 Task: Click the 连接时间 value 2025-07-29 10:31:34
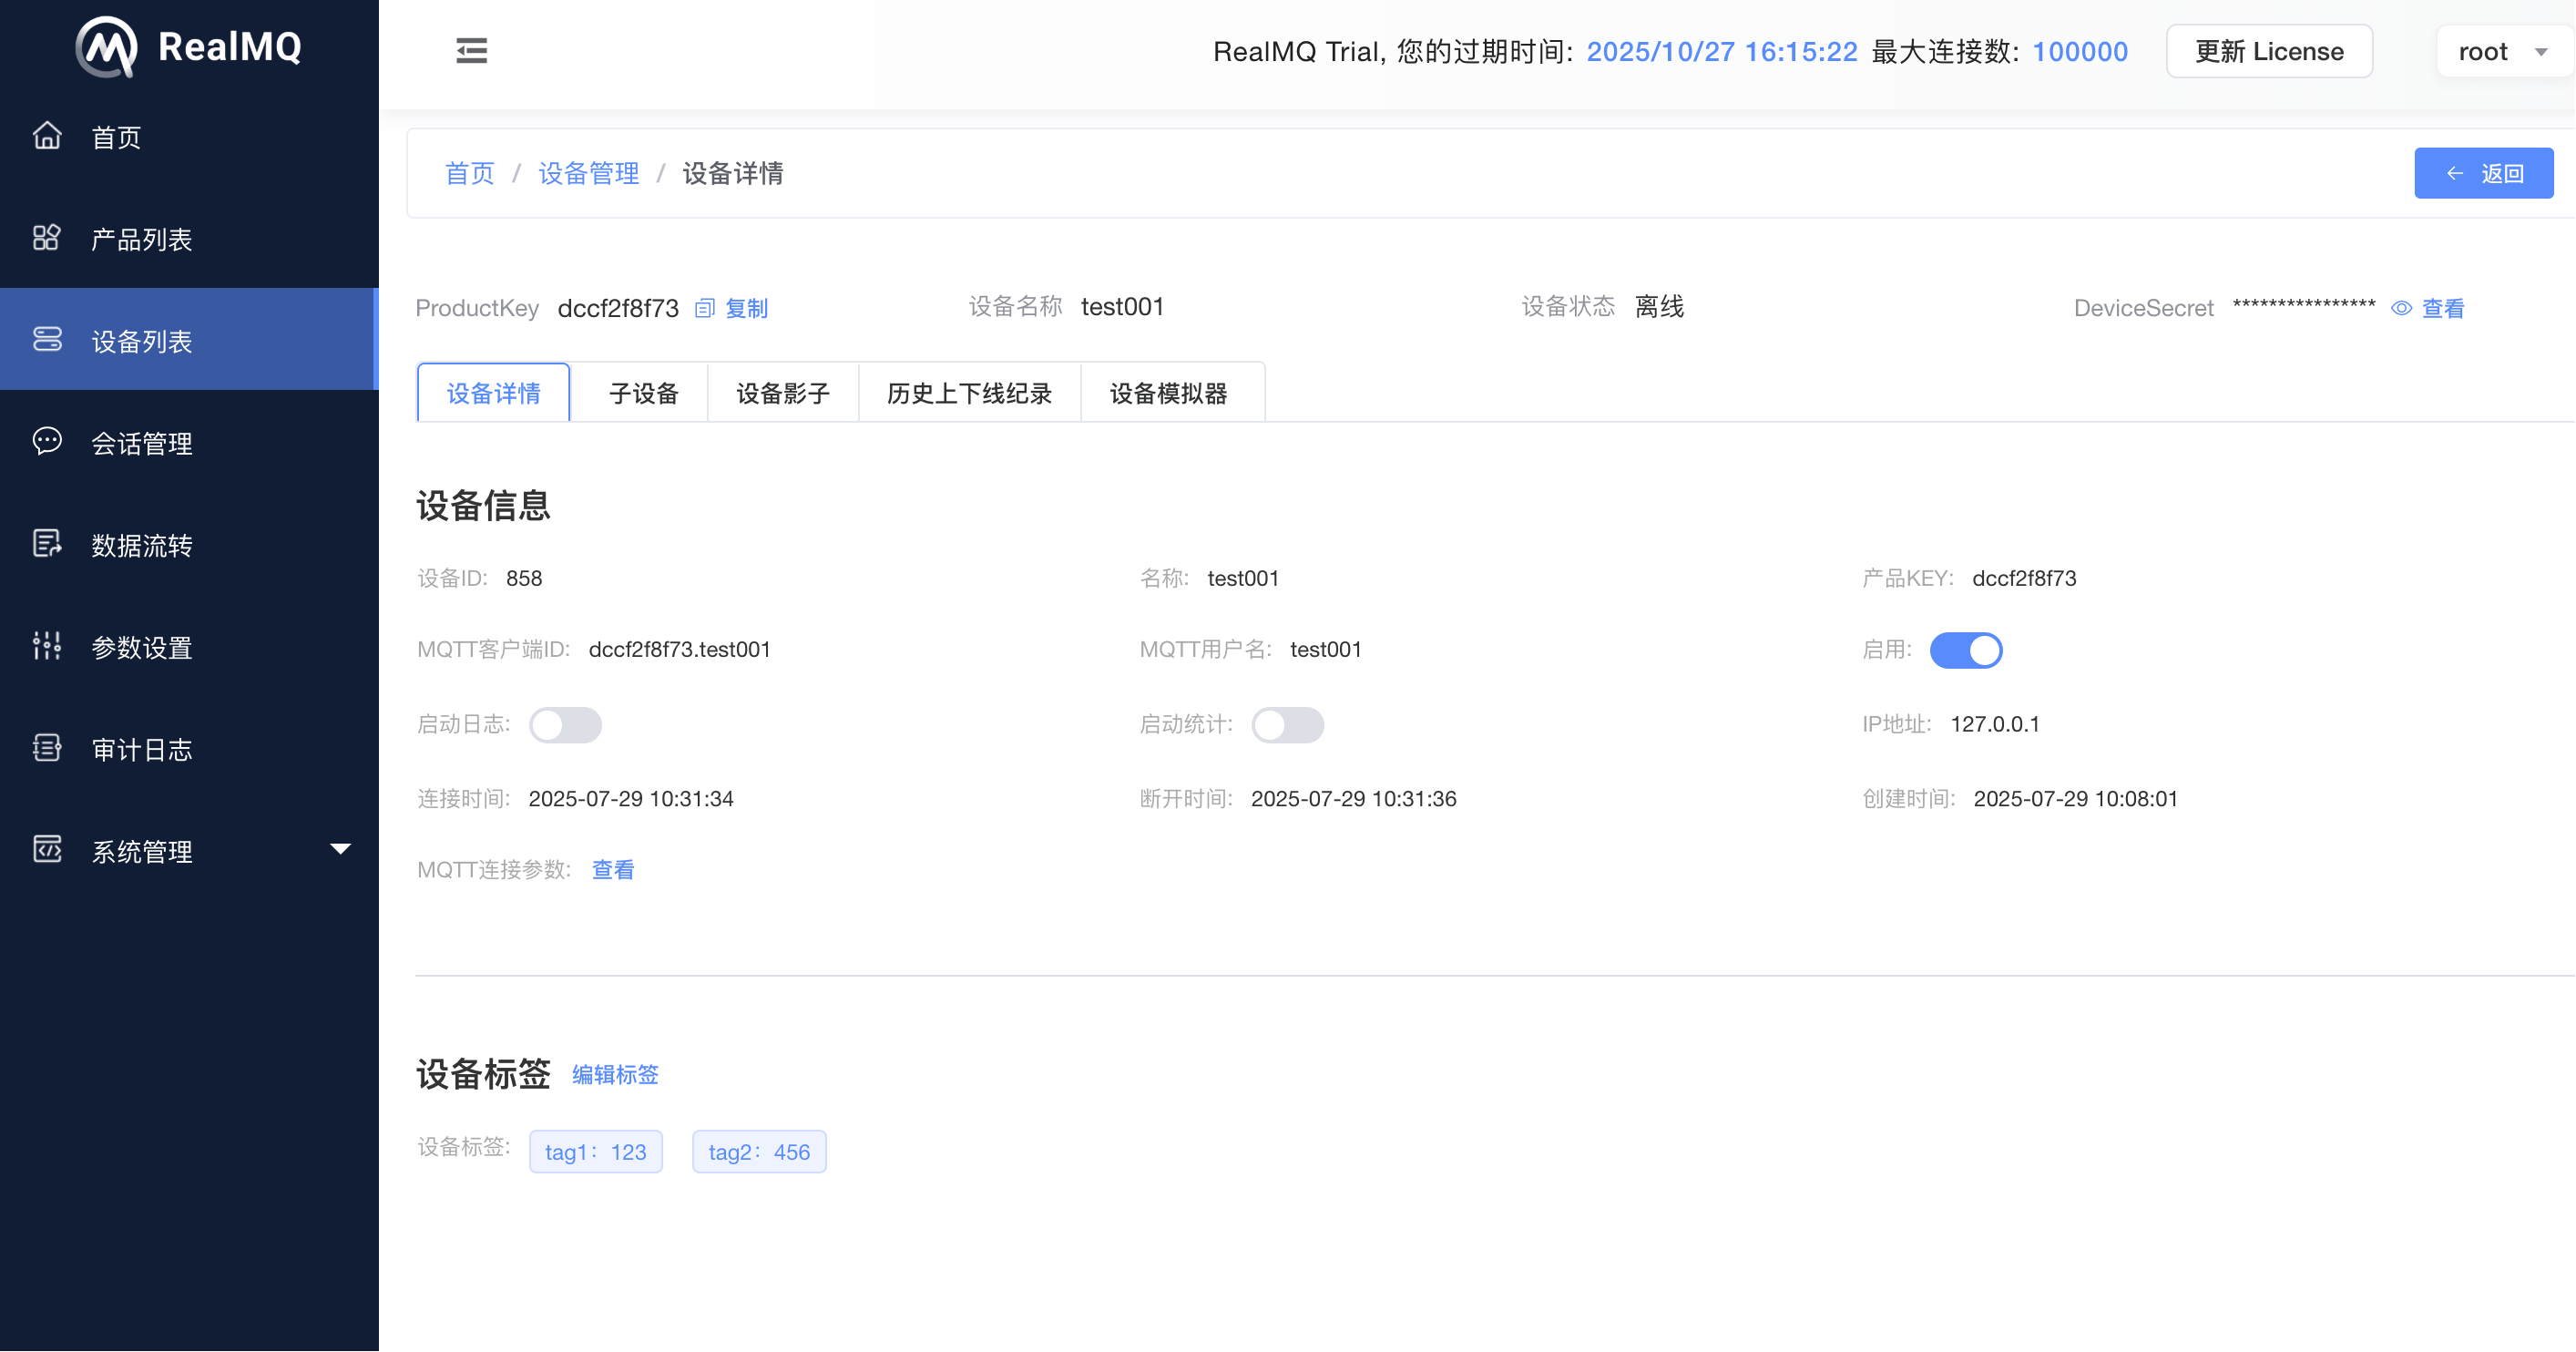point(631,799)
